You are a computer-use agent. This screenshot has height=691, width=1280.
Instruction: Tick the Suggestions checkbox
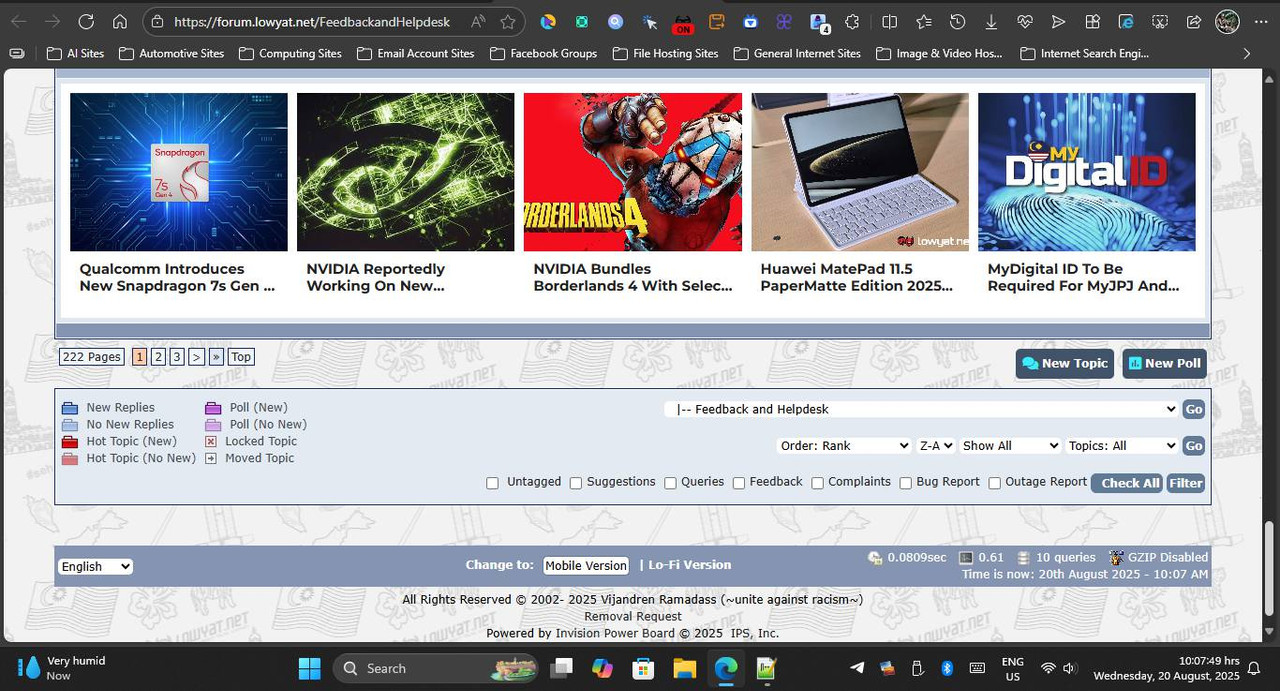pyautogui.click(x=576, y=483)
